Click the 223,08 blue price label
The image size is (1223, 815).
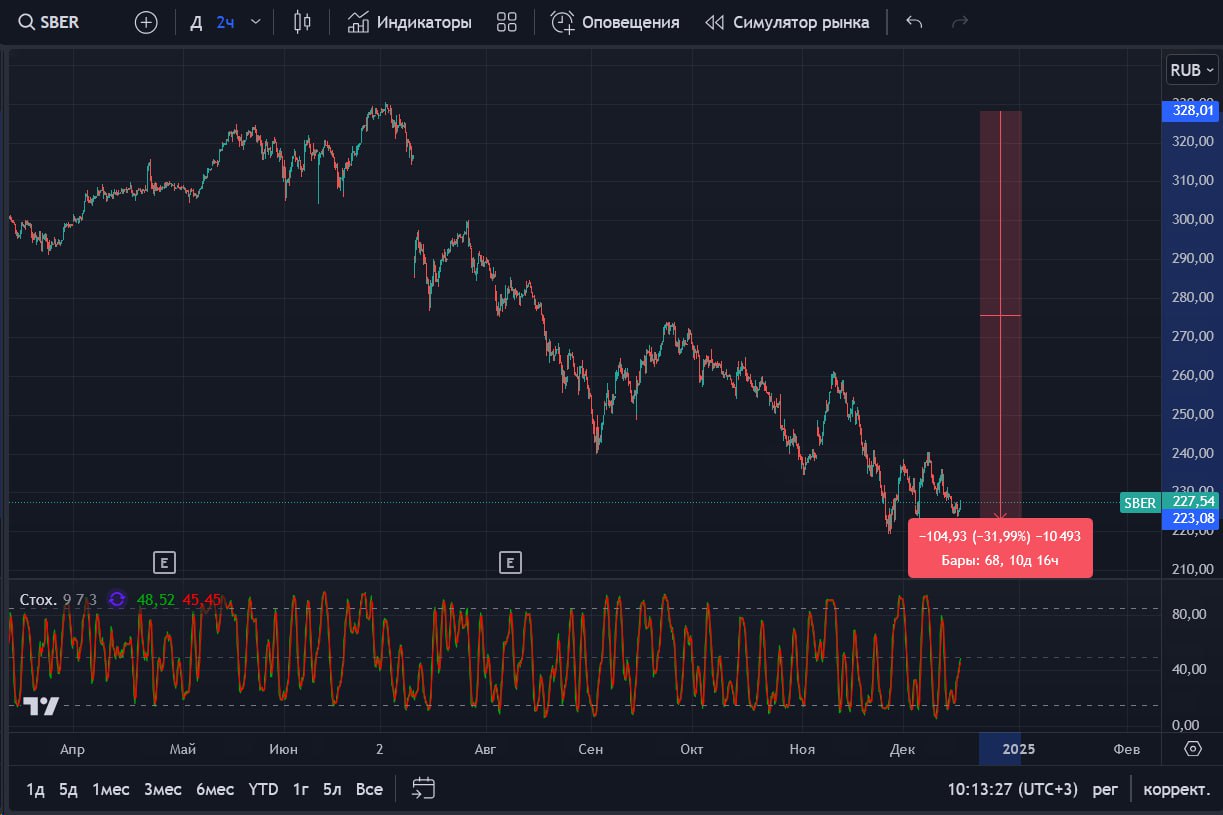pos(1189,519)
